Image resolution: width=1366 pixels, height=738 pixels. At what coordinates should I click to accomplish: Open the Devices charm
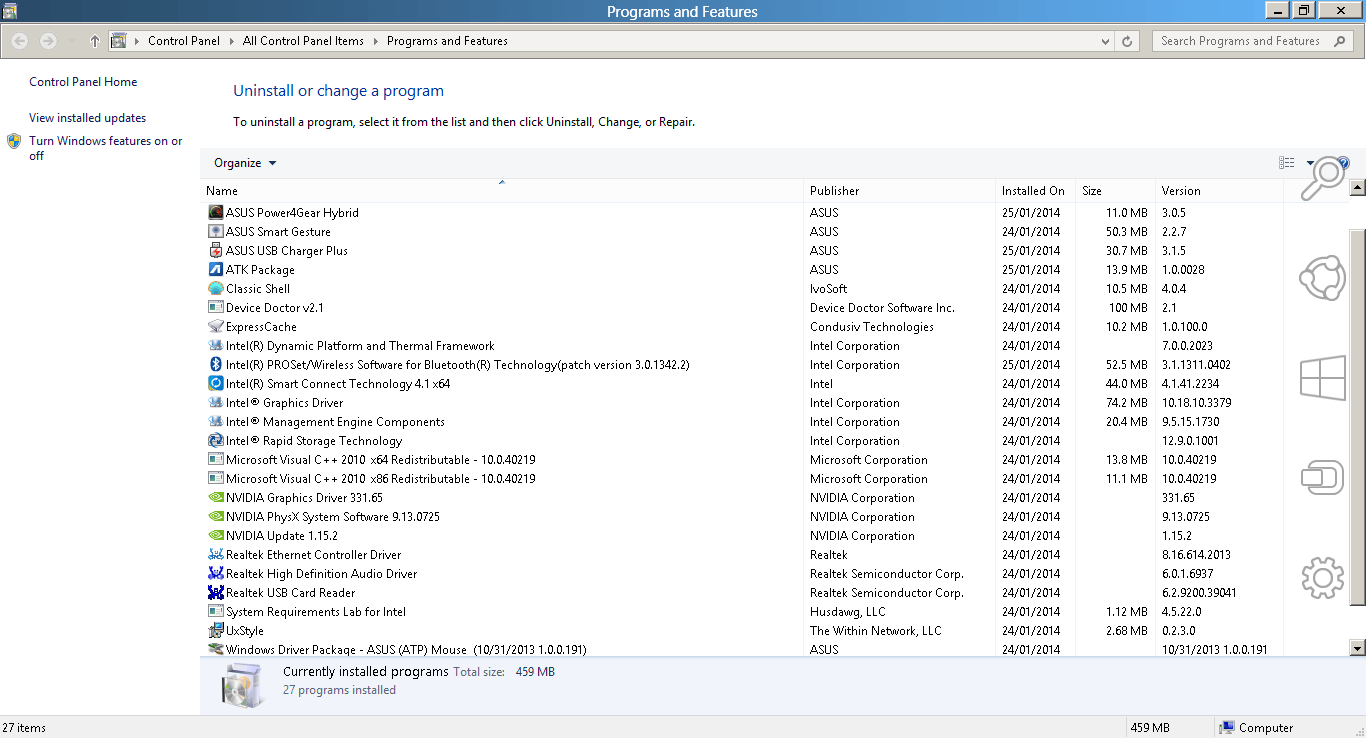pos(1322,477)
